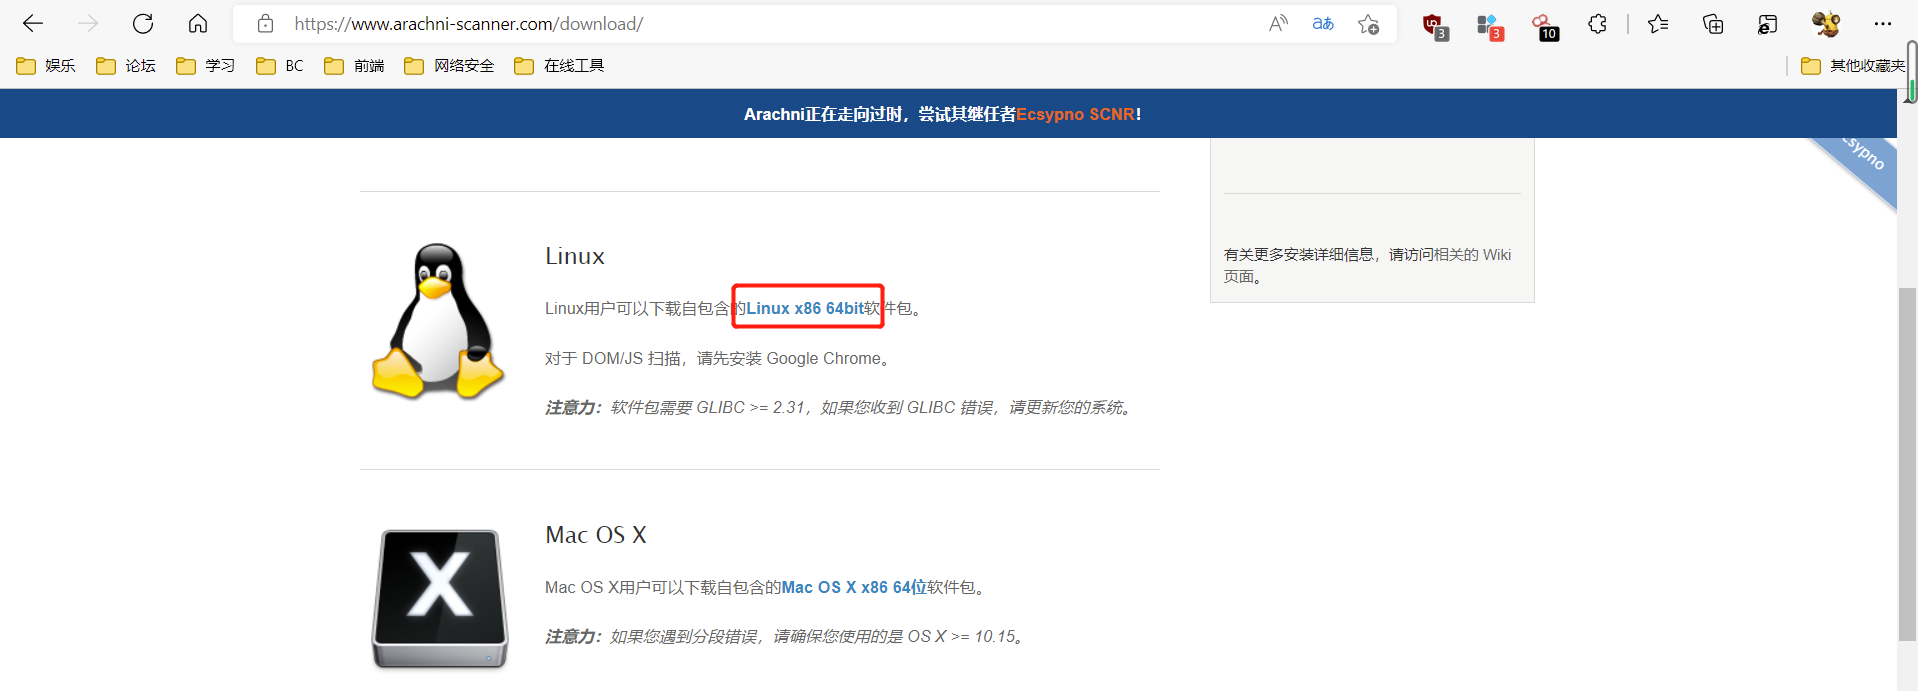This screenshot has width=1918, height=691.
Task: Open the extension showing red badge 3 with squares
Action: (1490, 26)
